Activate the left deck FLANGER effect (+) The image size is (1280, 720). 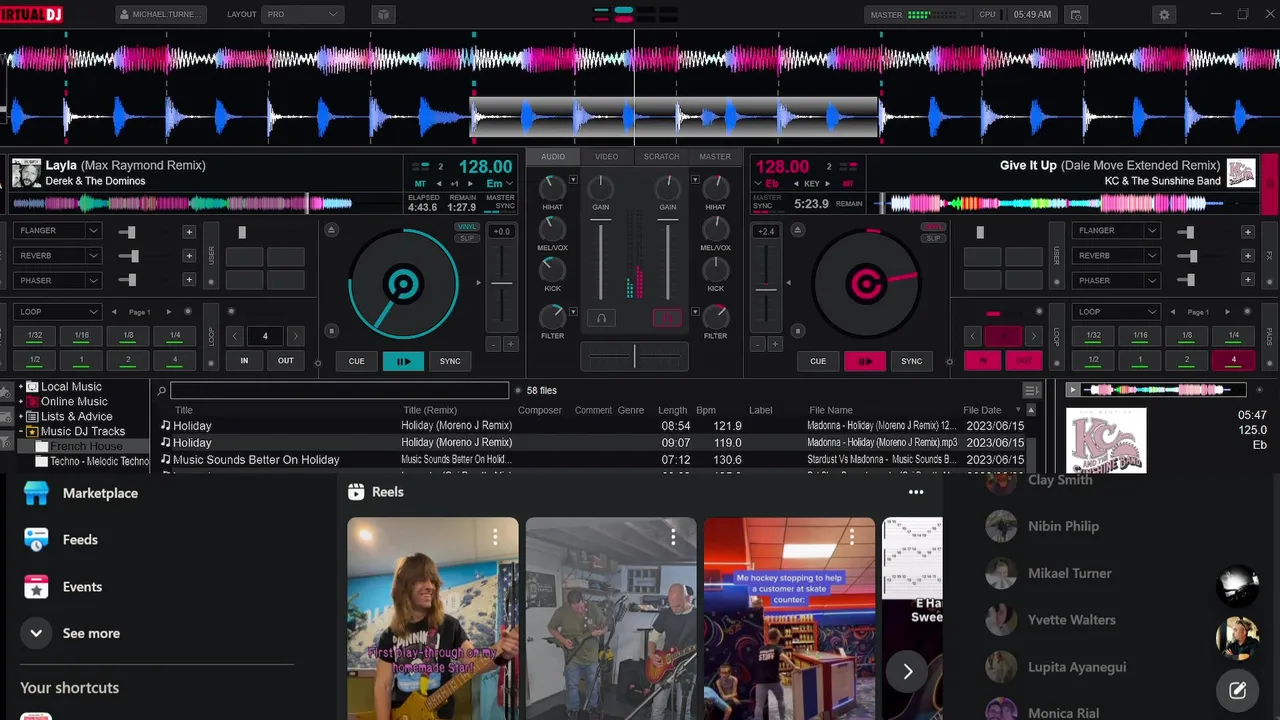click(189, 231)
